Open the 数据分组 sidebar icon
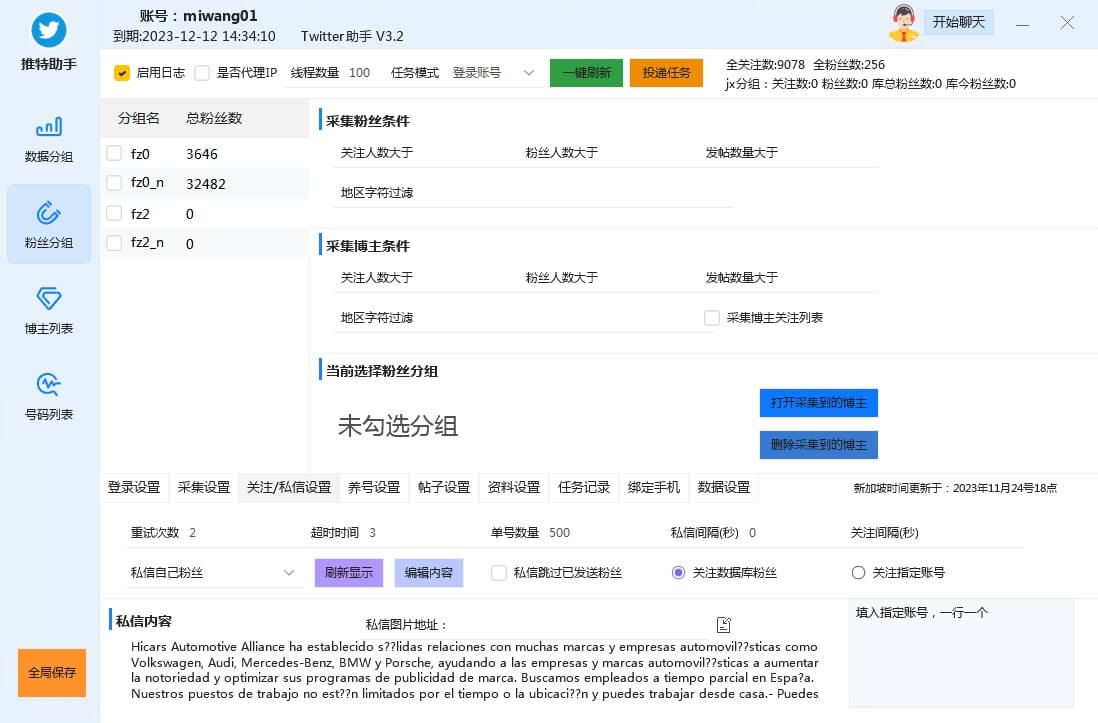The height and width of the screenshot is (723, 1098). pyautogui.click(x=49, y=127)
